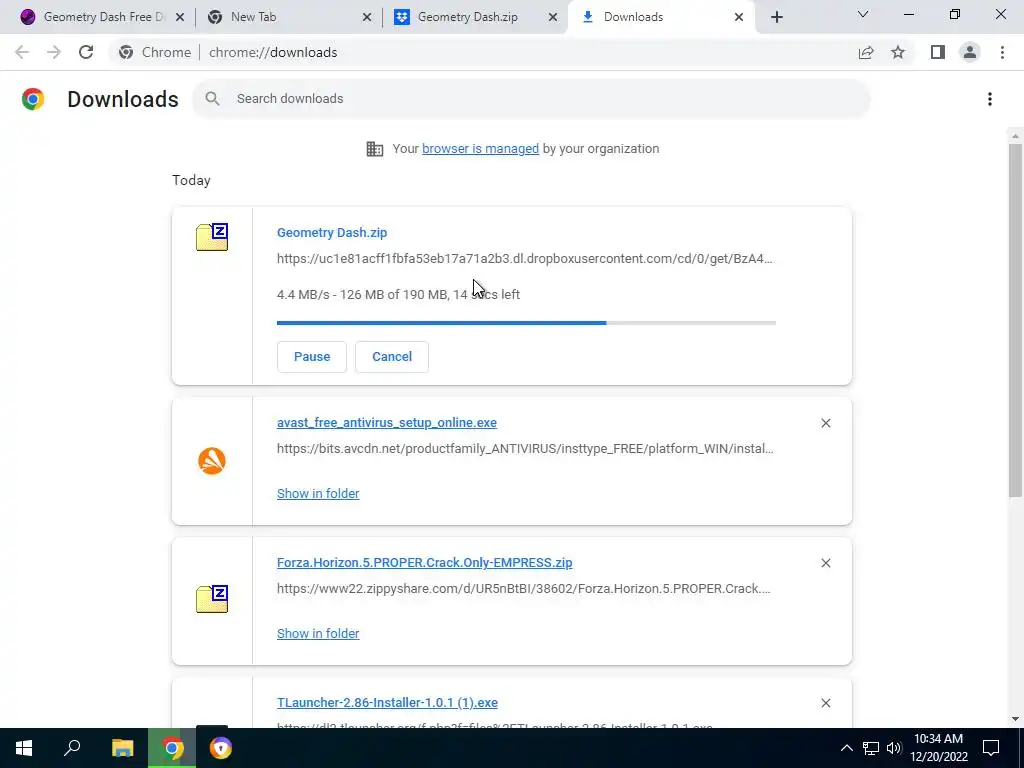The height and width of the screenshot is (768, 1024).
Task: Bookmark this page with the star icon
Action: (898, 52)
